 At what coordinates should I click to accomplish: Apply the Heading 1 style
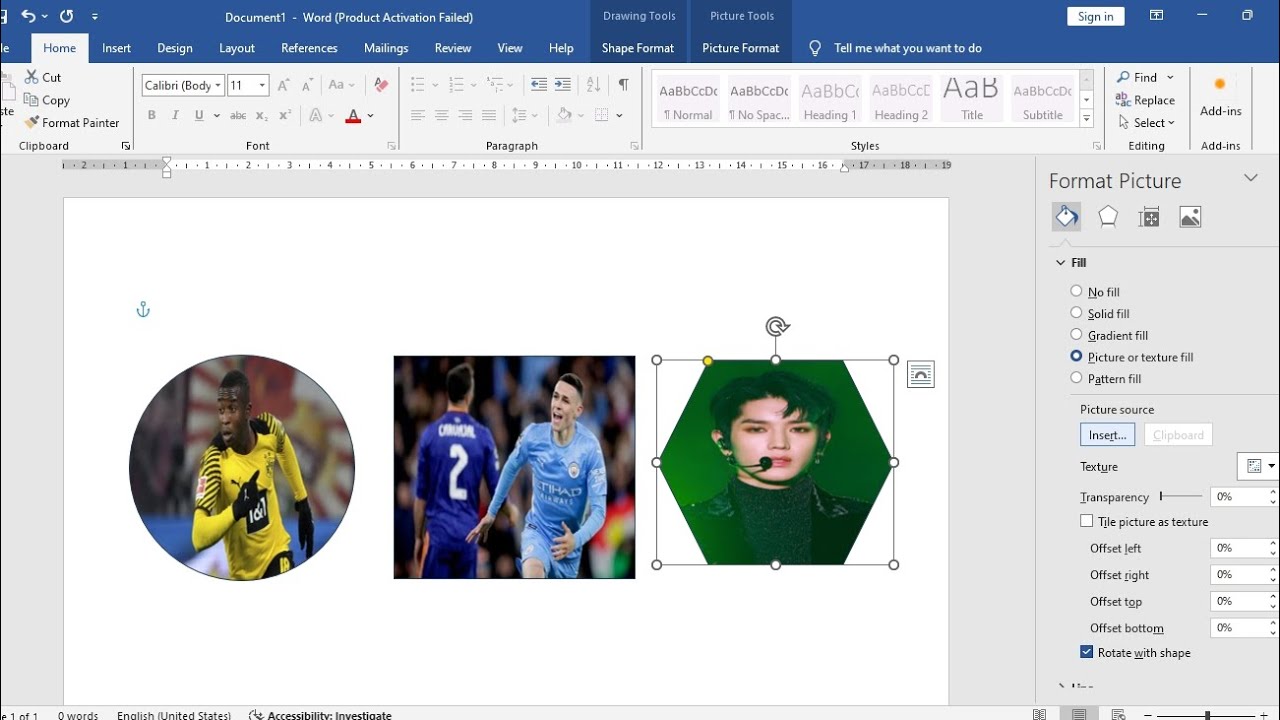coord(830,100)
